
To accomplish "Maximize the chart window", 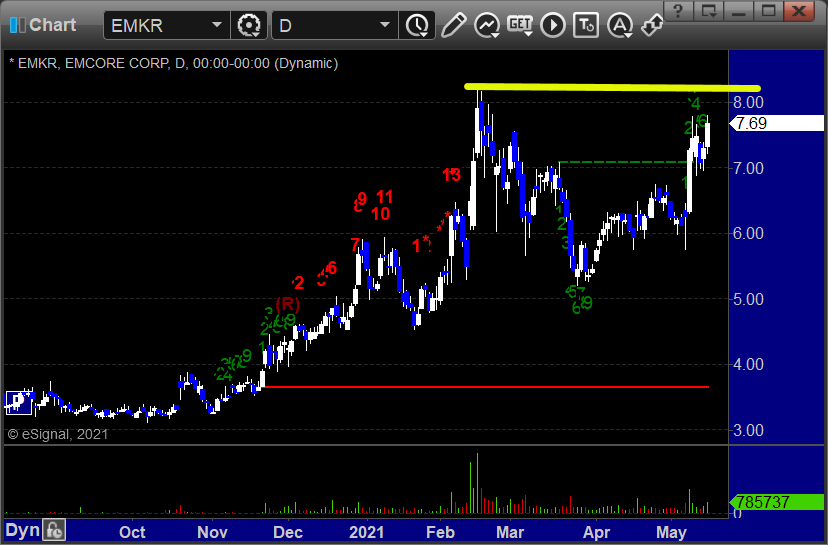I will point(768,11).
